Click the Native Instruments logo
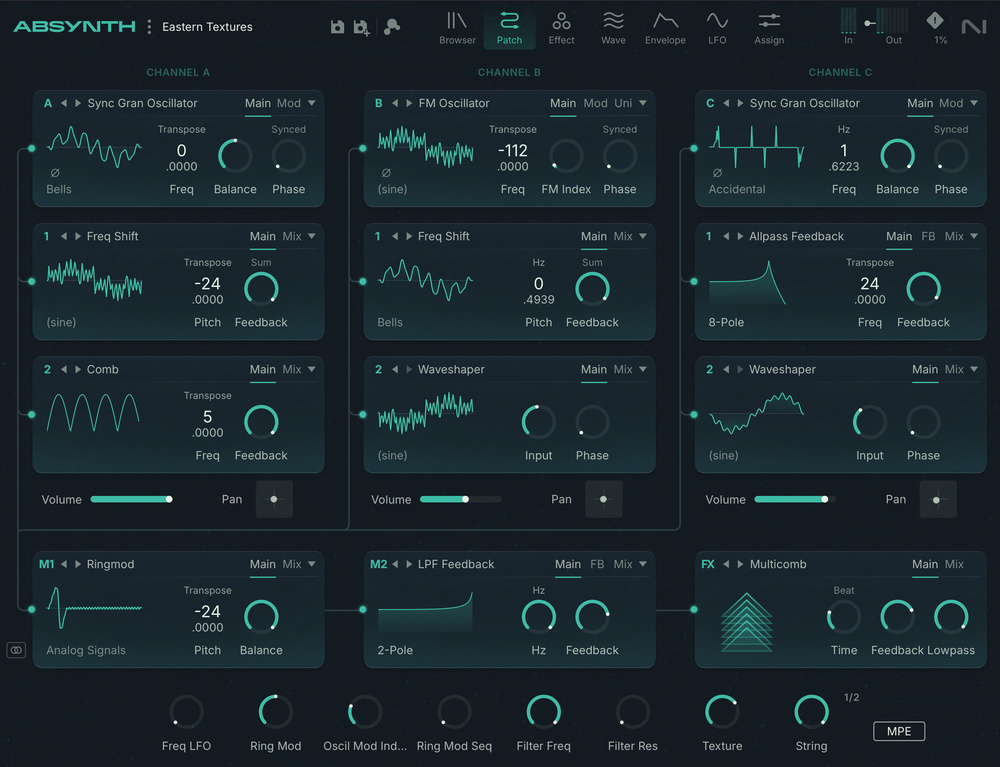This screenshot has height=767, width=1000. click(x=974, y=27)
